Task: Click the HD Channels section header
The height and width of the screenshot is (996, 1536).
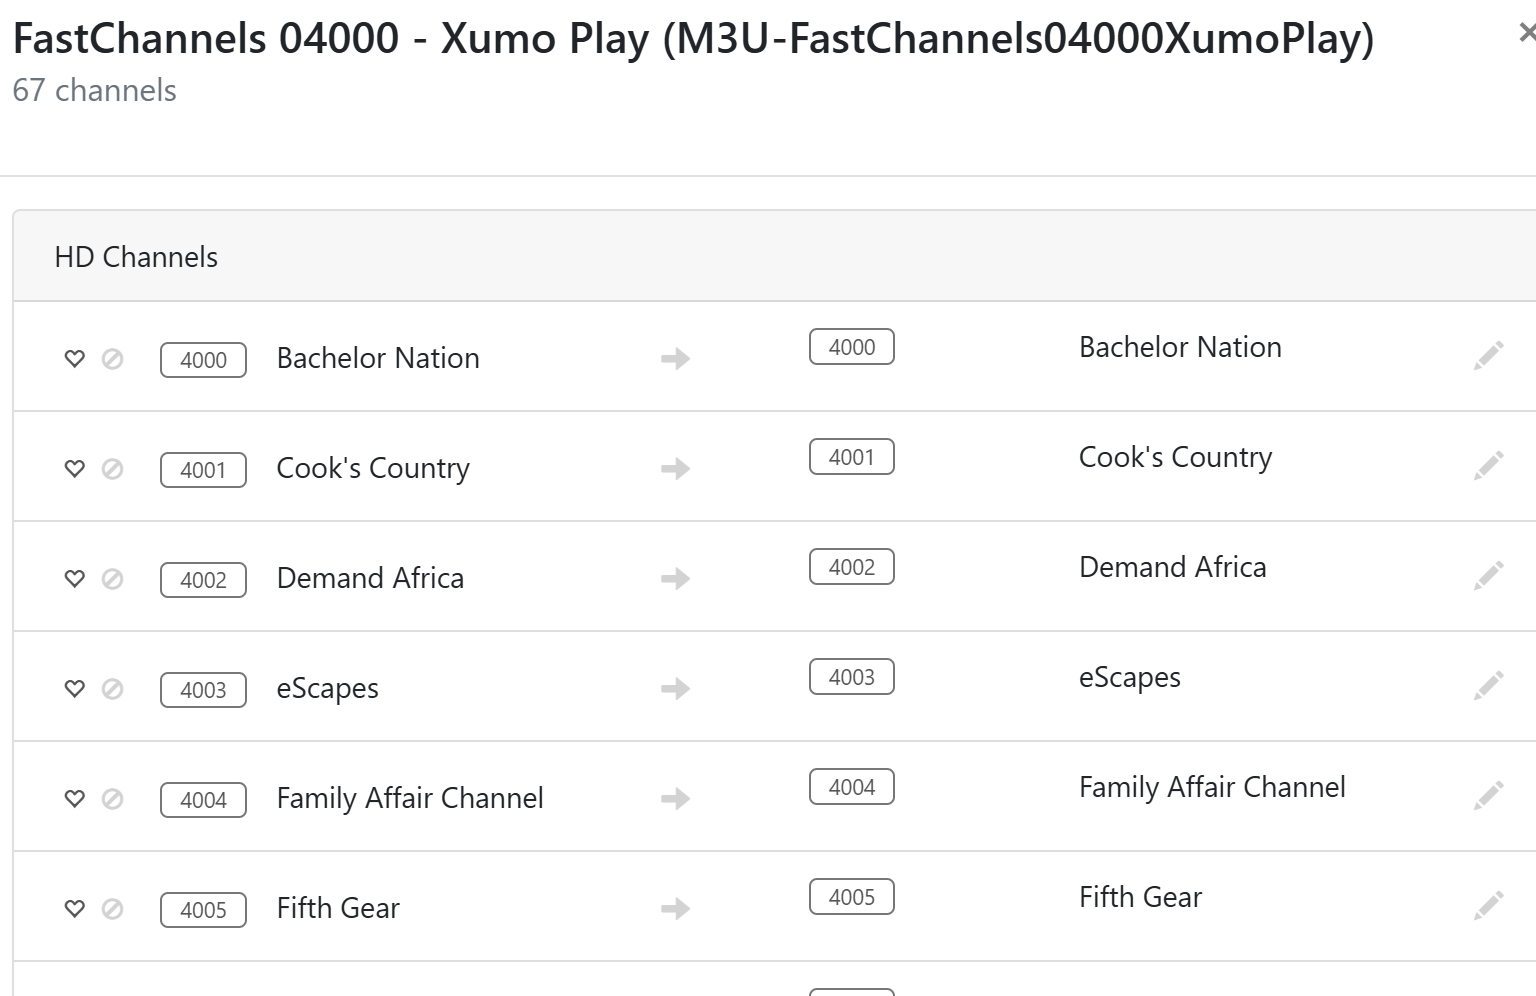Action: click(136, 257)
